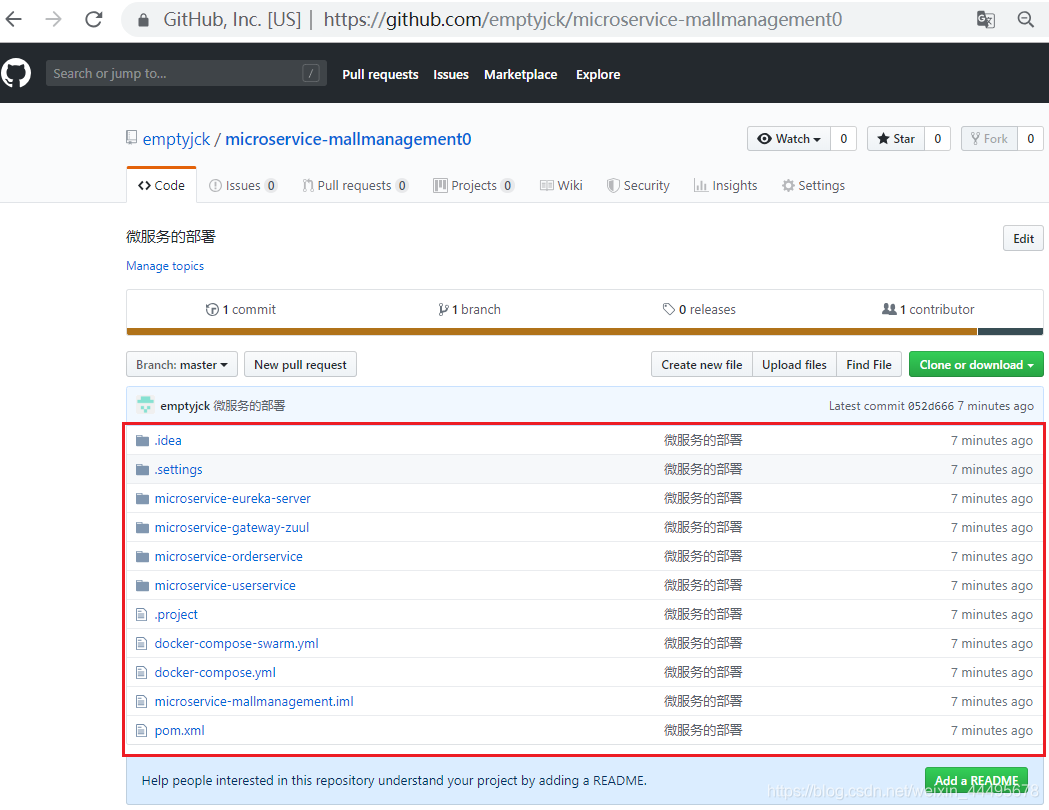Go back with the browser back arrow
Viewport: 1049px width, 810px height.
tap(14, 19)
